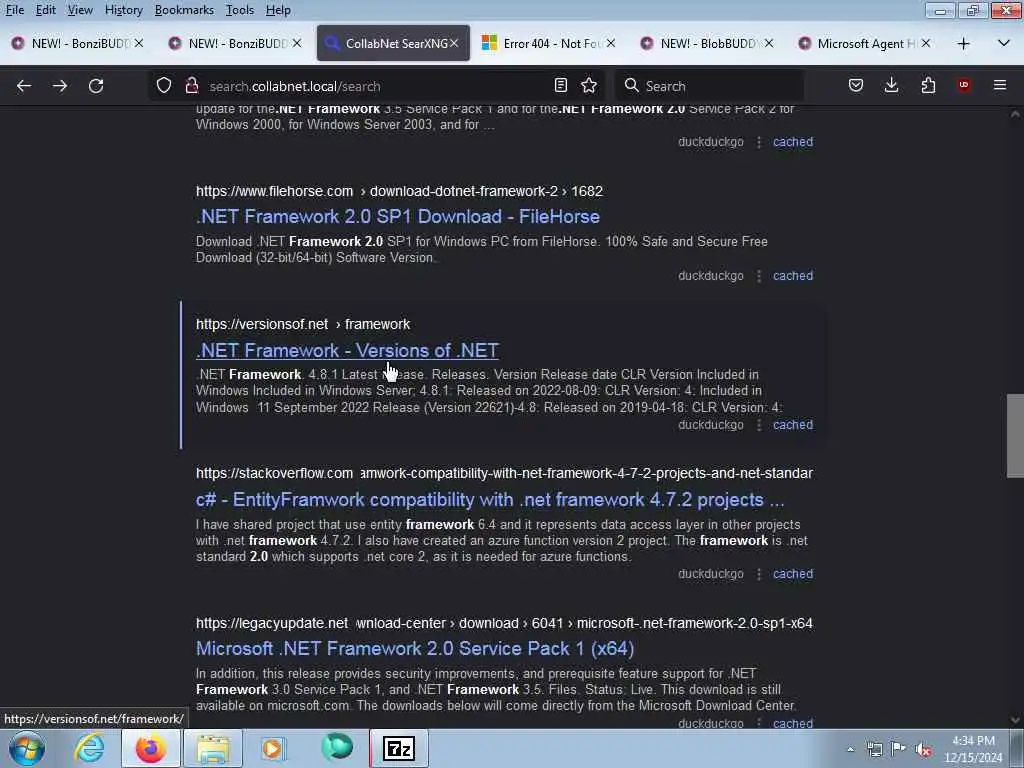This screenshot has height=768, width=1024.
Task: Close the Error 404 - Not Found tab
Action: pos(611,43)
